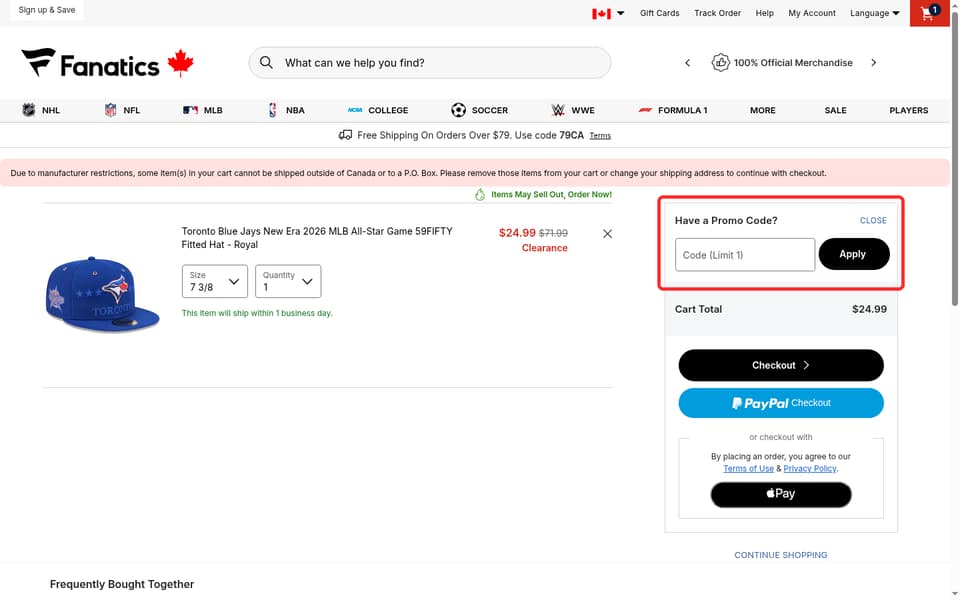
Task: Click the WWE logo icon
Action: tap(558, 110)
